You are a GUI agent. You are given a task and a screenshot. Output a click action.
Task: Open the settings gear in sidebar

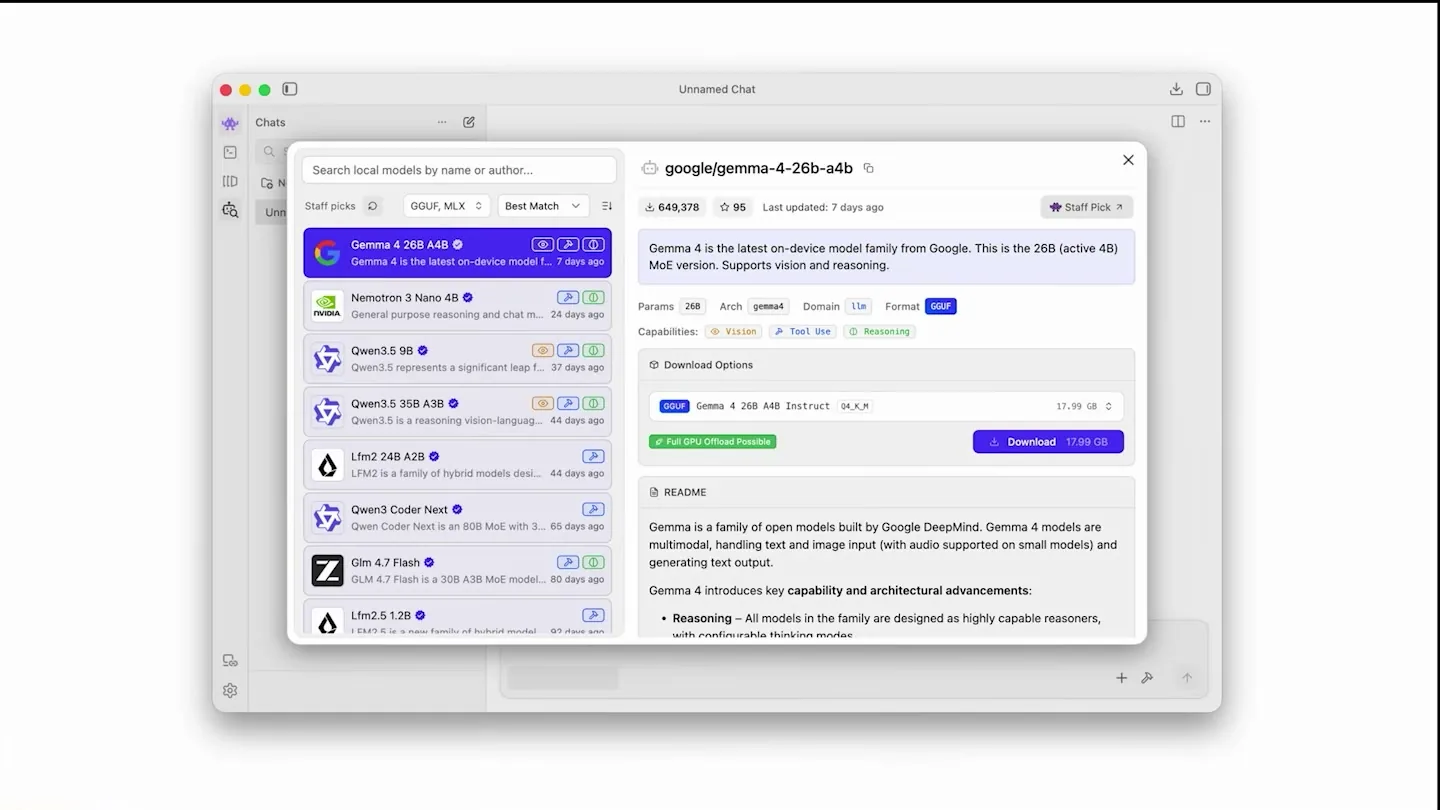[230, 690]
